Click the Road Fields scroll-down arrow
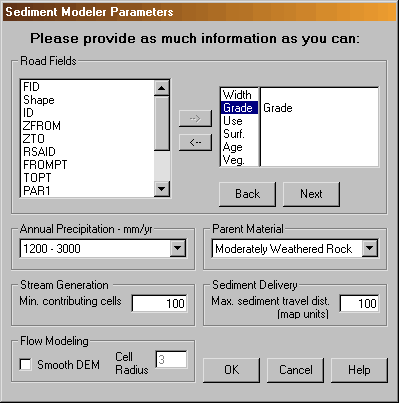Viewport: 400px width, 404px height. pos(162,189)
